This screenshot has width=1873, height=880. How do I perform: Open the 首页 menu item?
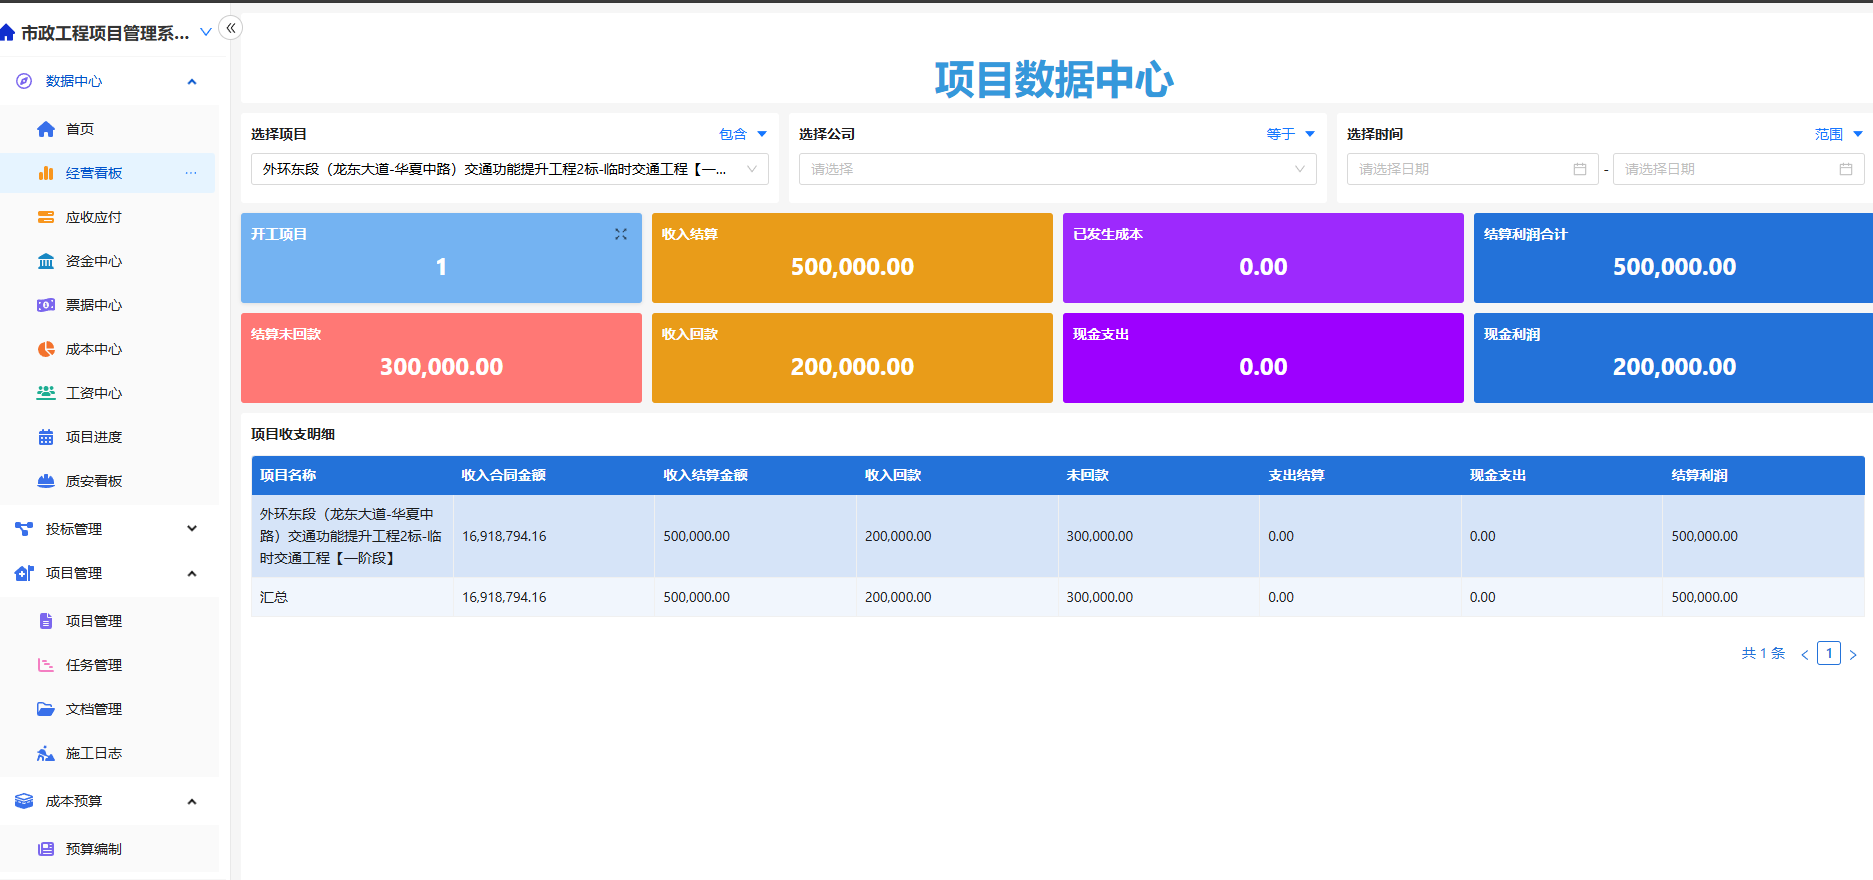[x=108, y=129]
